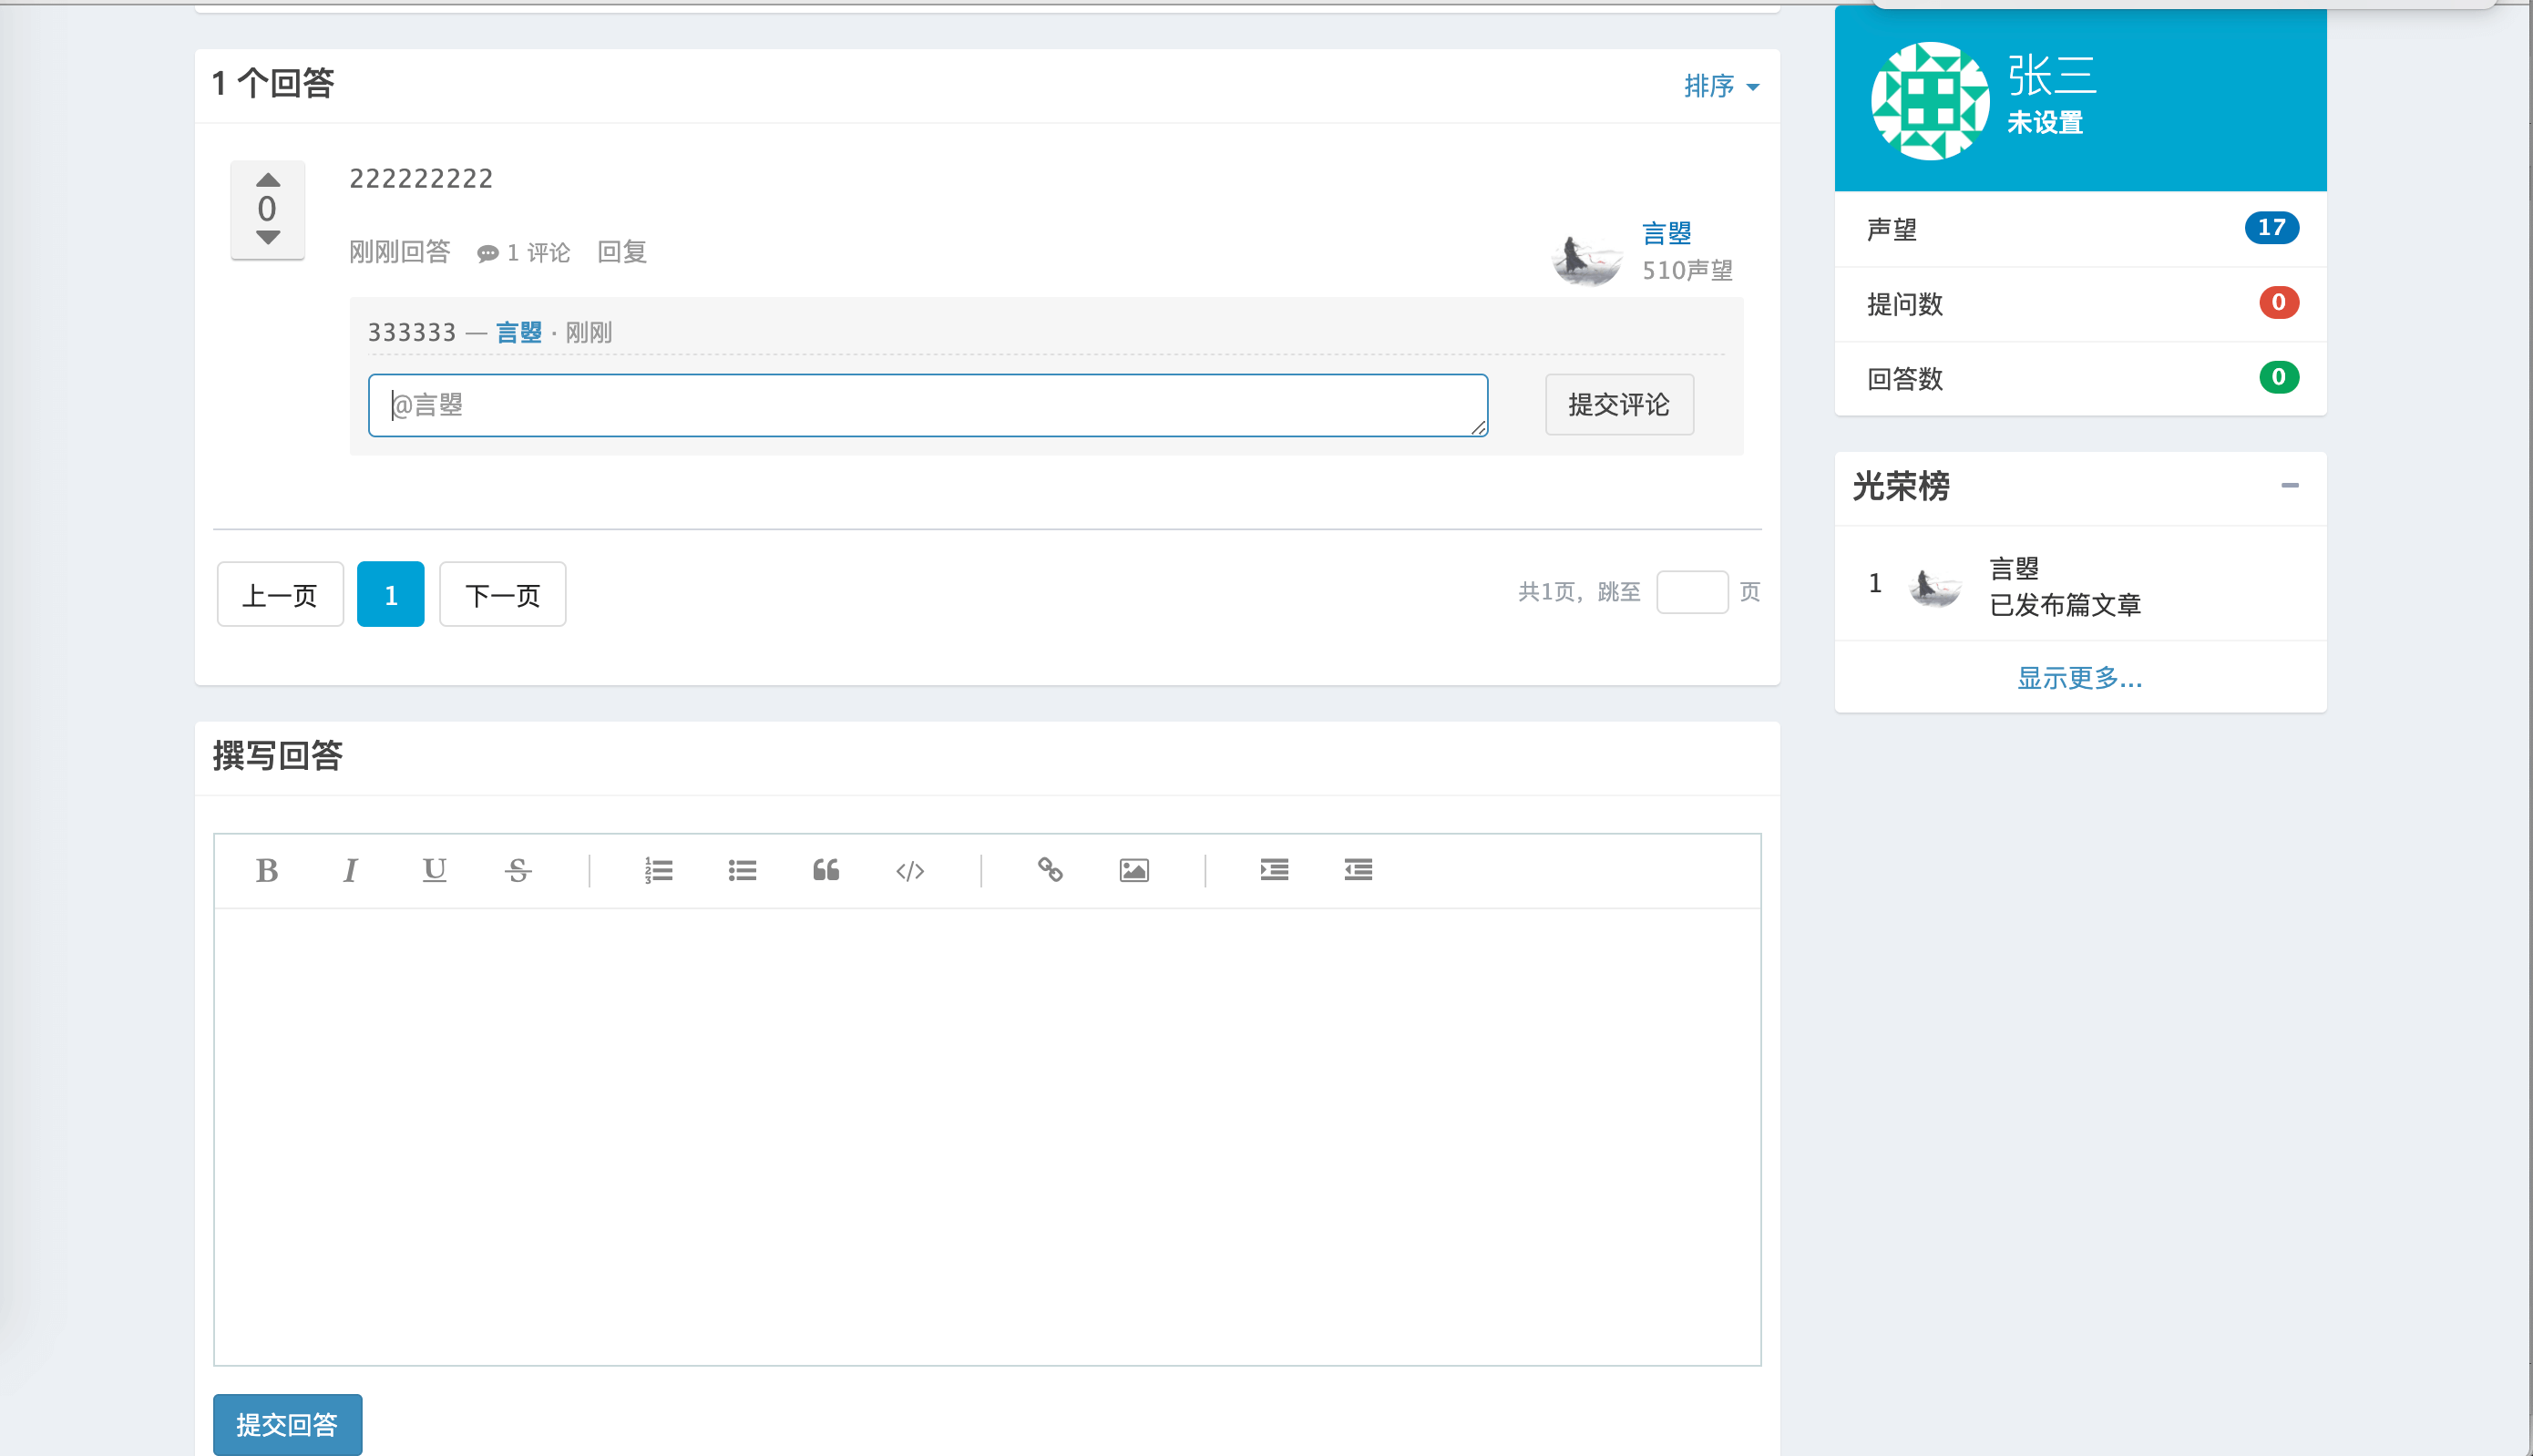Click inside the @言曌 comment input field
The image size is (2533, 1456).
point(926,405)
